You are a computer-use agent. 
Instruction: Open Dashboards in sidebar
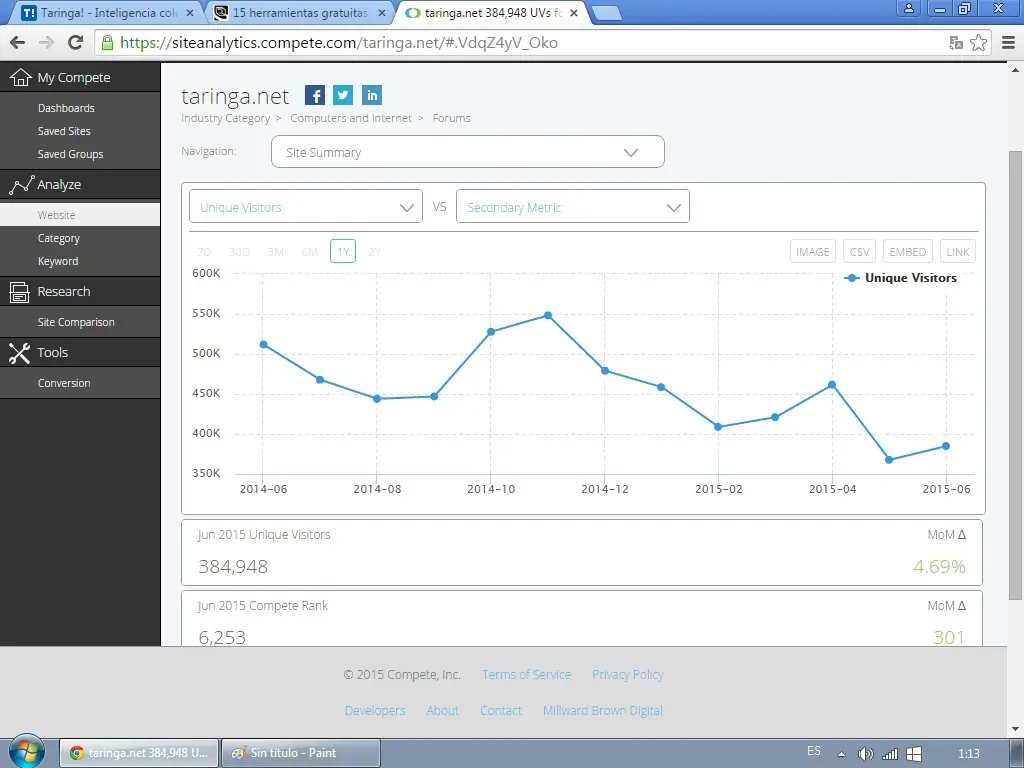(66, 108)
